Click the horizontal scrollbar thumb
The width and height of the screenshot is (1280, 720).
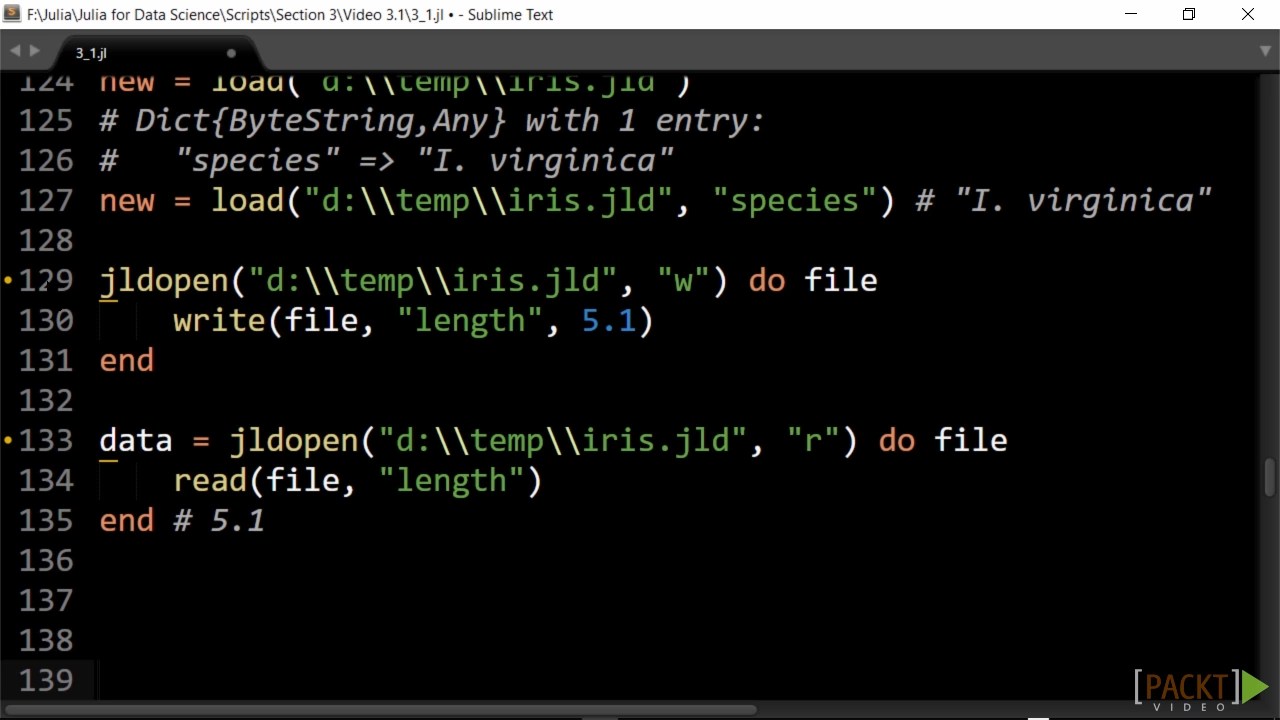point(380,711)
